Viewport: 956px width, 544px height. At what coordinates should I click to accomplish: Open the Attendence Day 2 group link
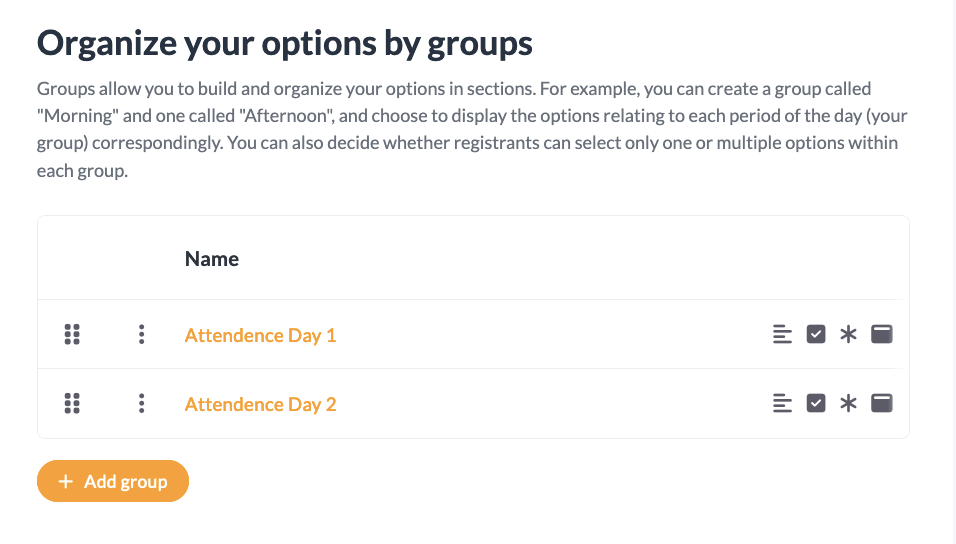point(260,404)
